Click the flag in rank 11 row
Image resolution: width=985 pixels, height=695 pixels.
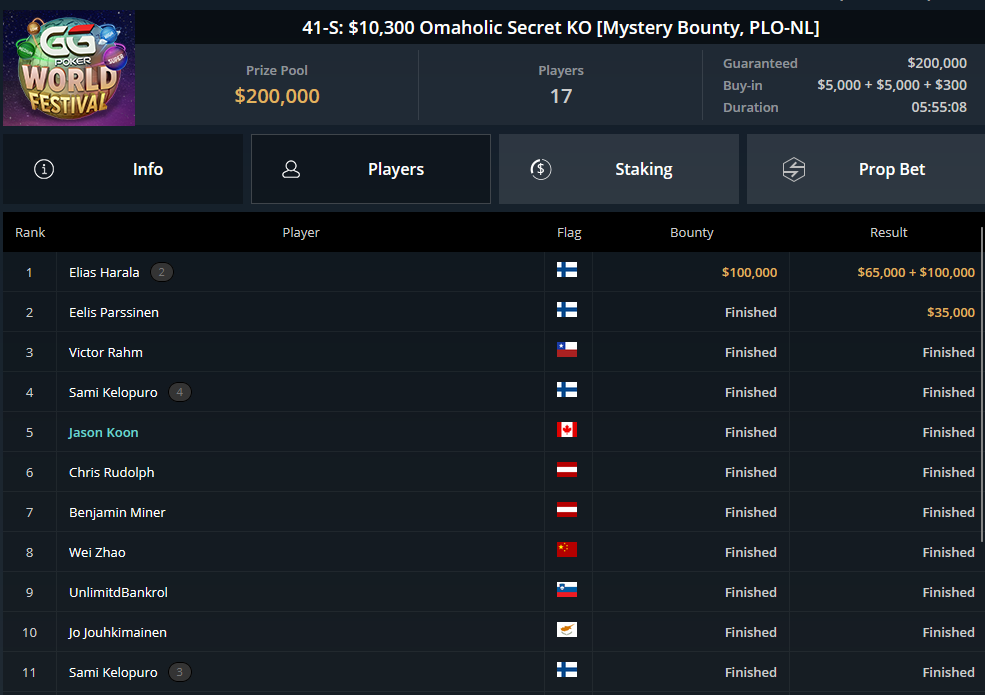pyautogui.click(x=567, y=670)
